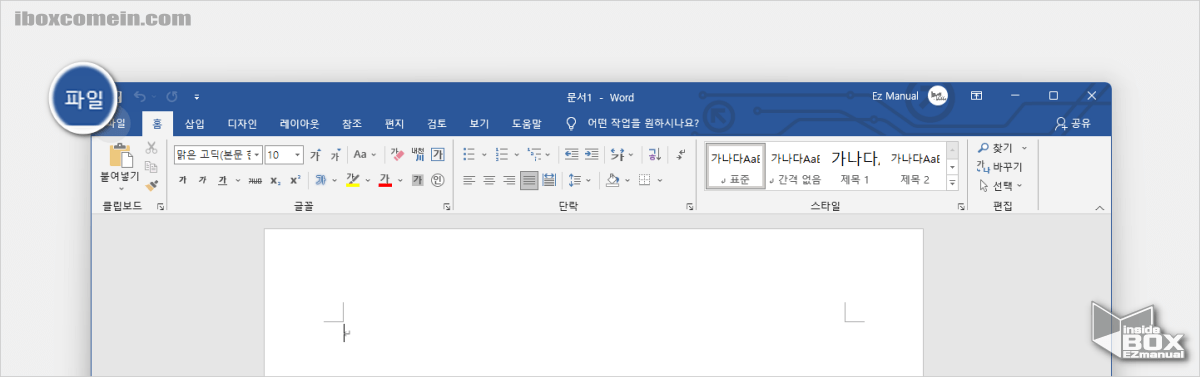Apply the 제목 1 style
The height and width of the screenshot is (377, 1200).
855,166
